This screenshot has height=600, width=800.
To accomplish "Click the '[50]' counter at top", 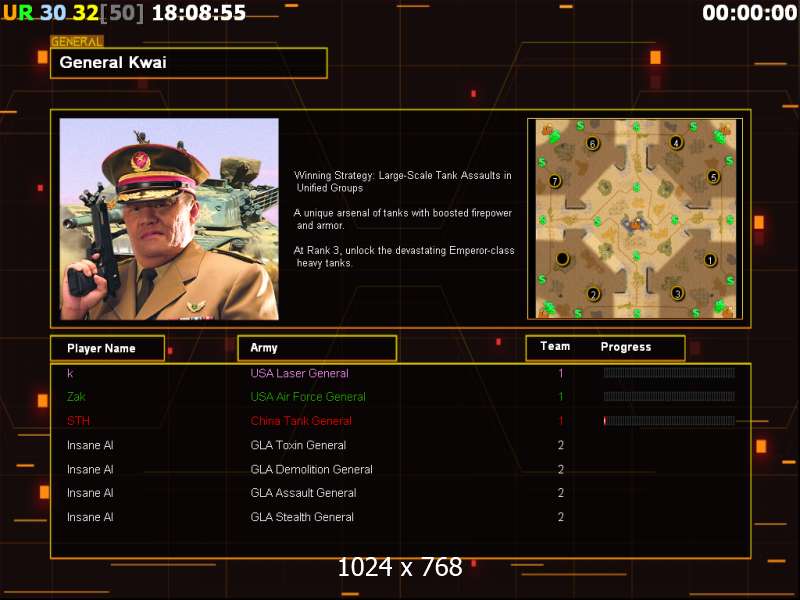I will [x=122, y=13].
